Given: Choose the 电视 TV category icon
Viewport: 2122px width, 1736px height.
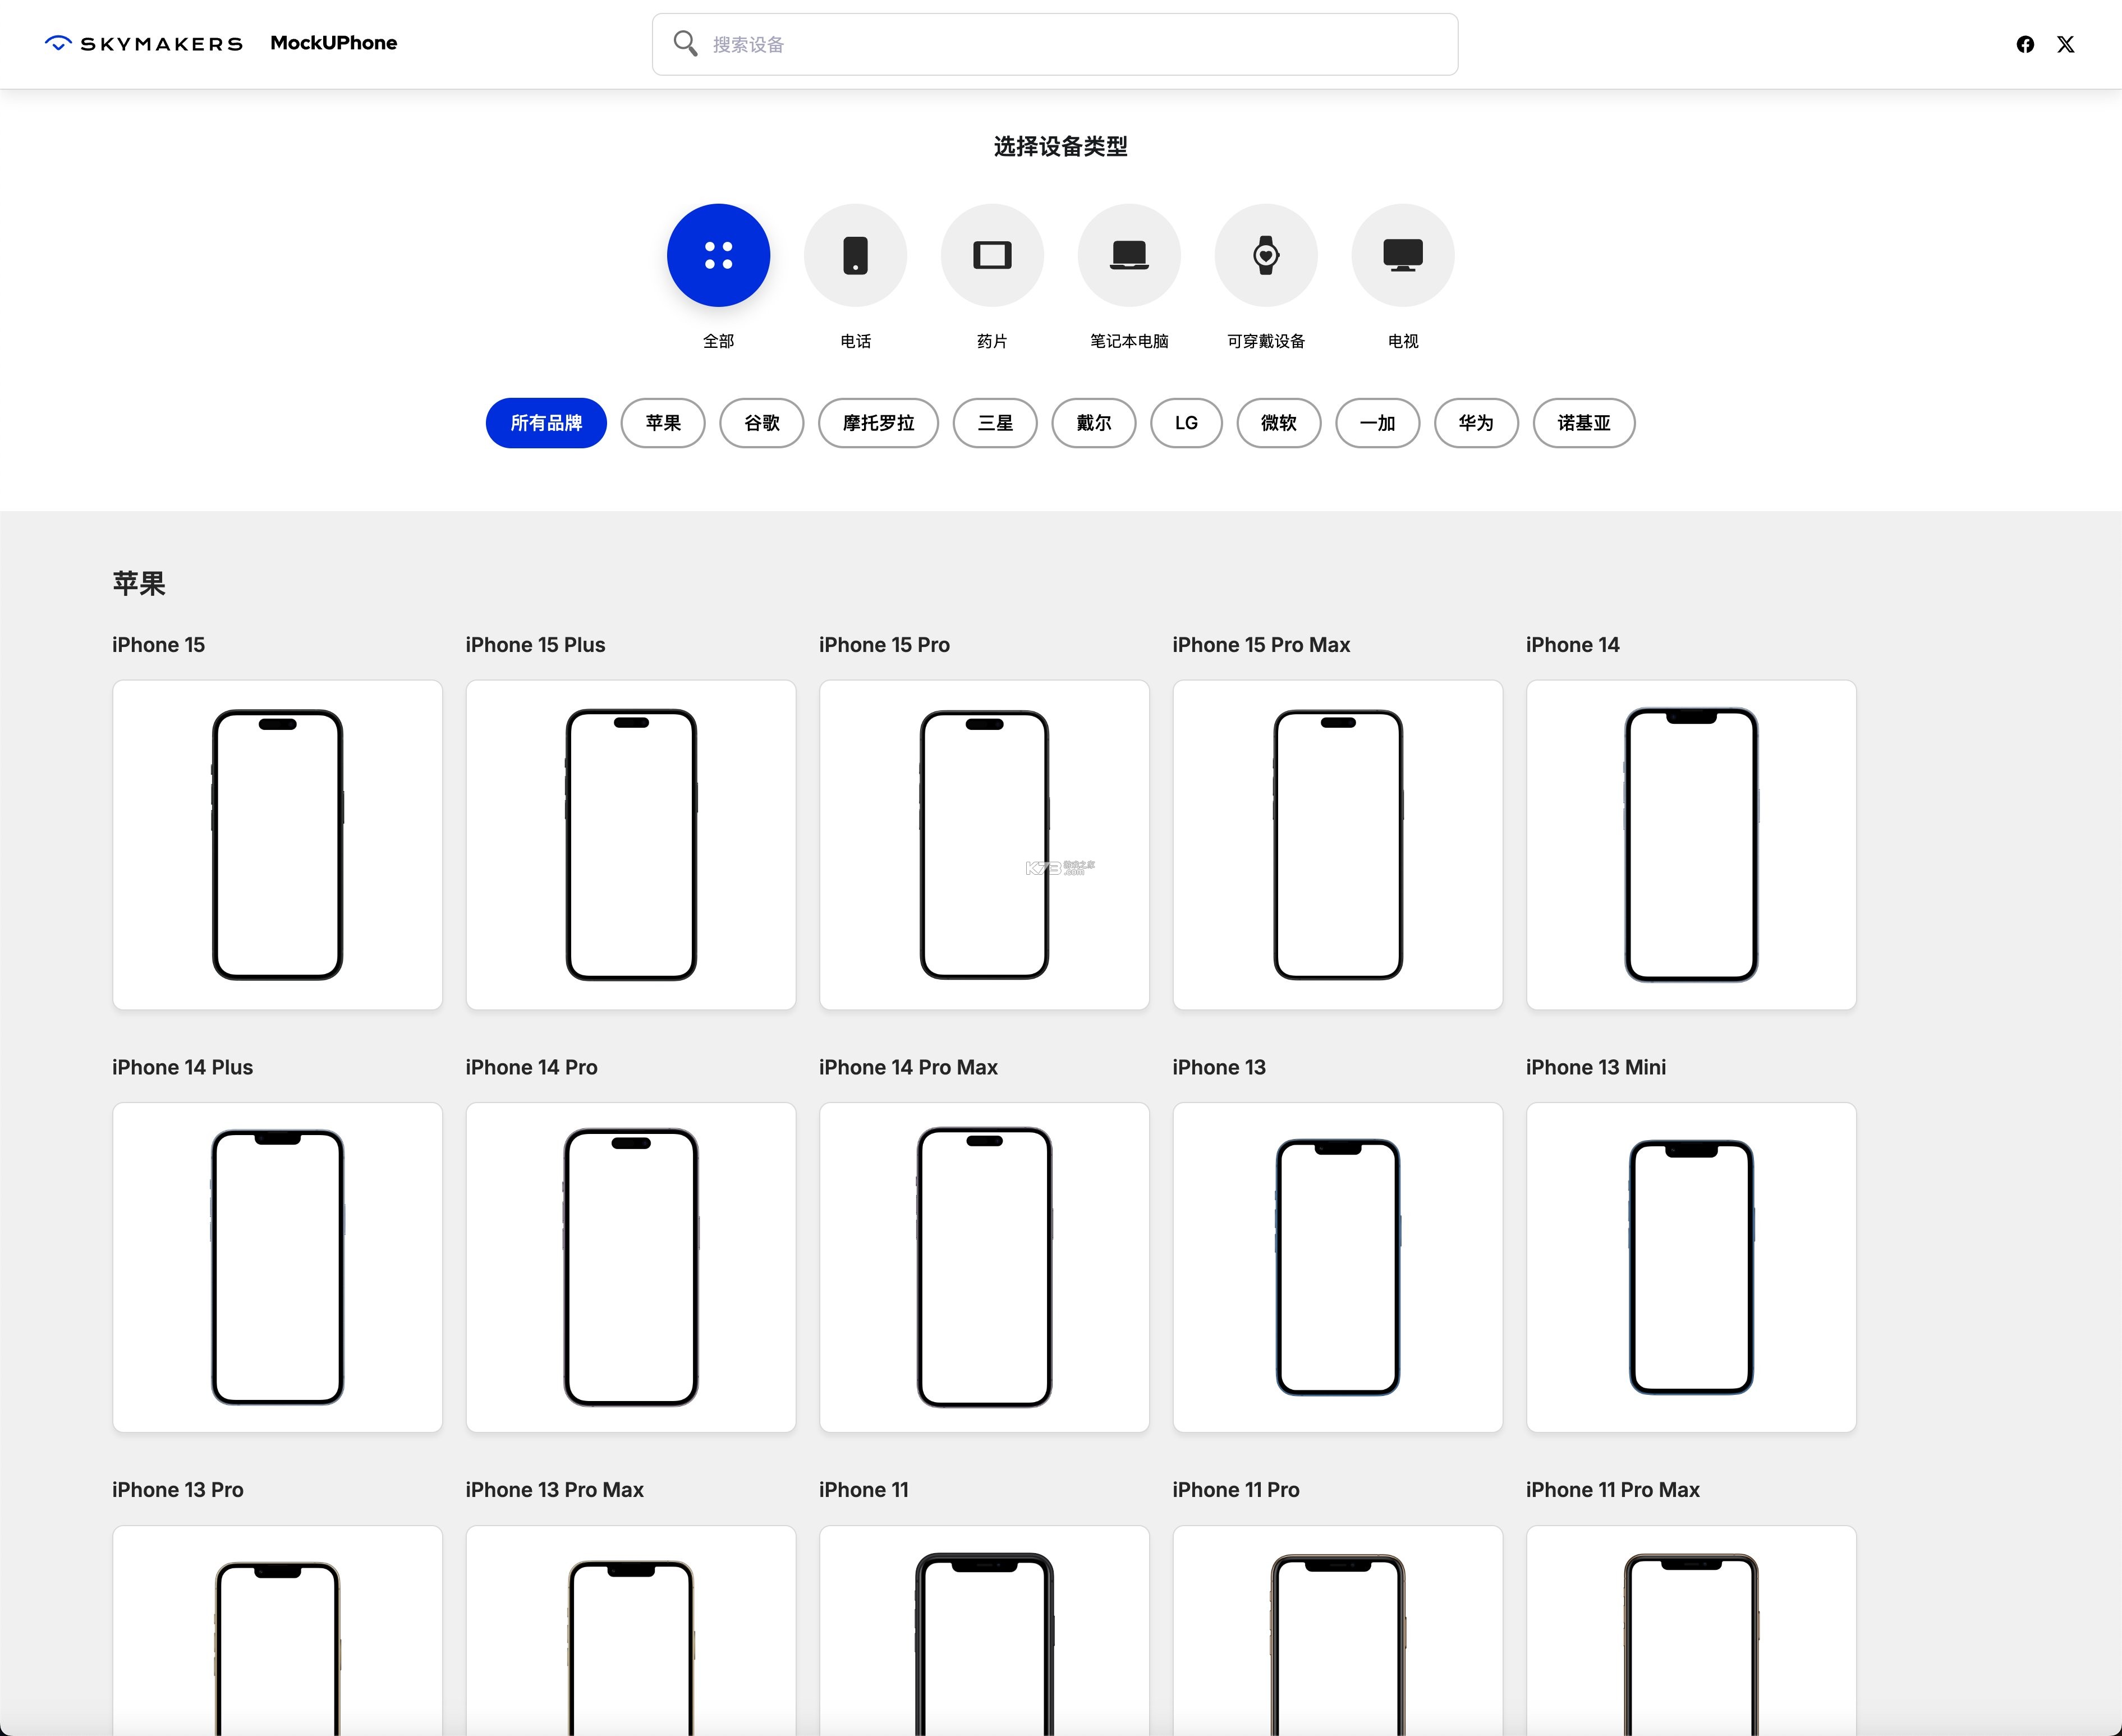Looking at the screenshot, I should click(1403, 255).
